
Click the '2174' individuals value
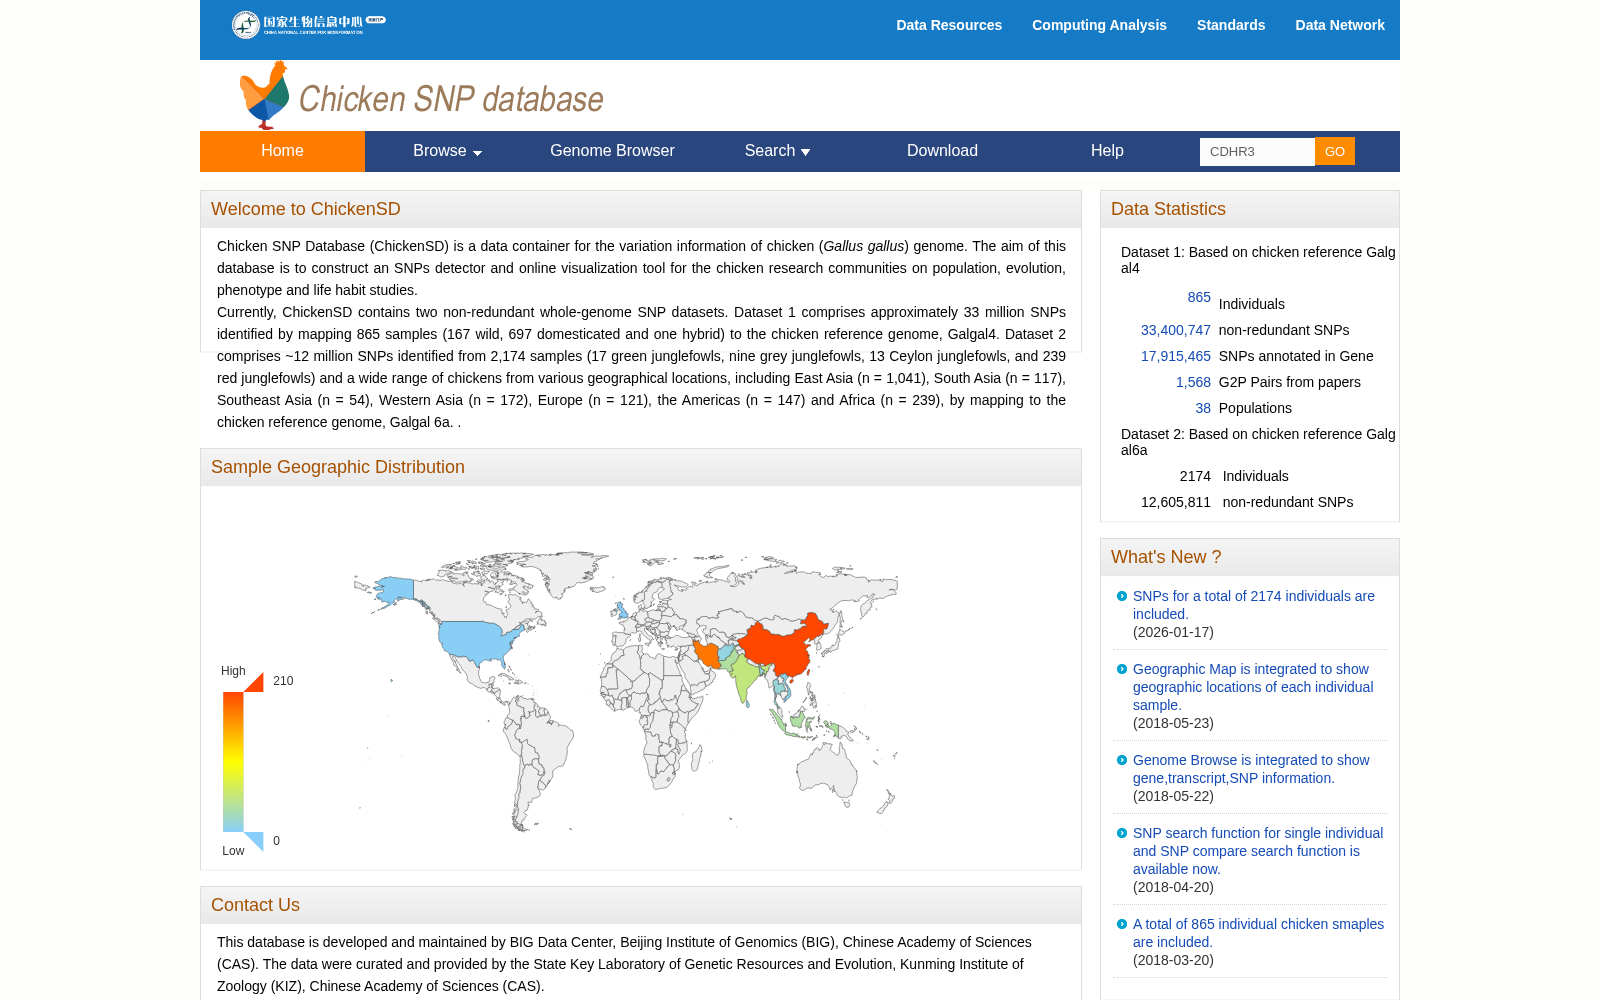coord(1195,476)
